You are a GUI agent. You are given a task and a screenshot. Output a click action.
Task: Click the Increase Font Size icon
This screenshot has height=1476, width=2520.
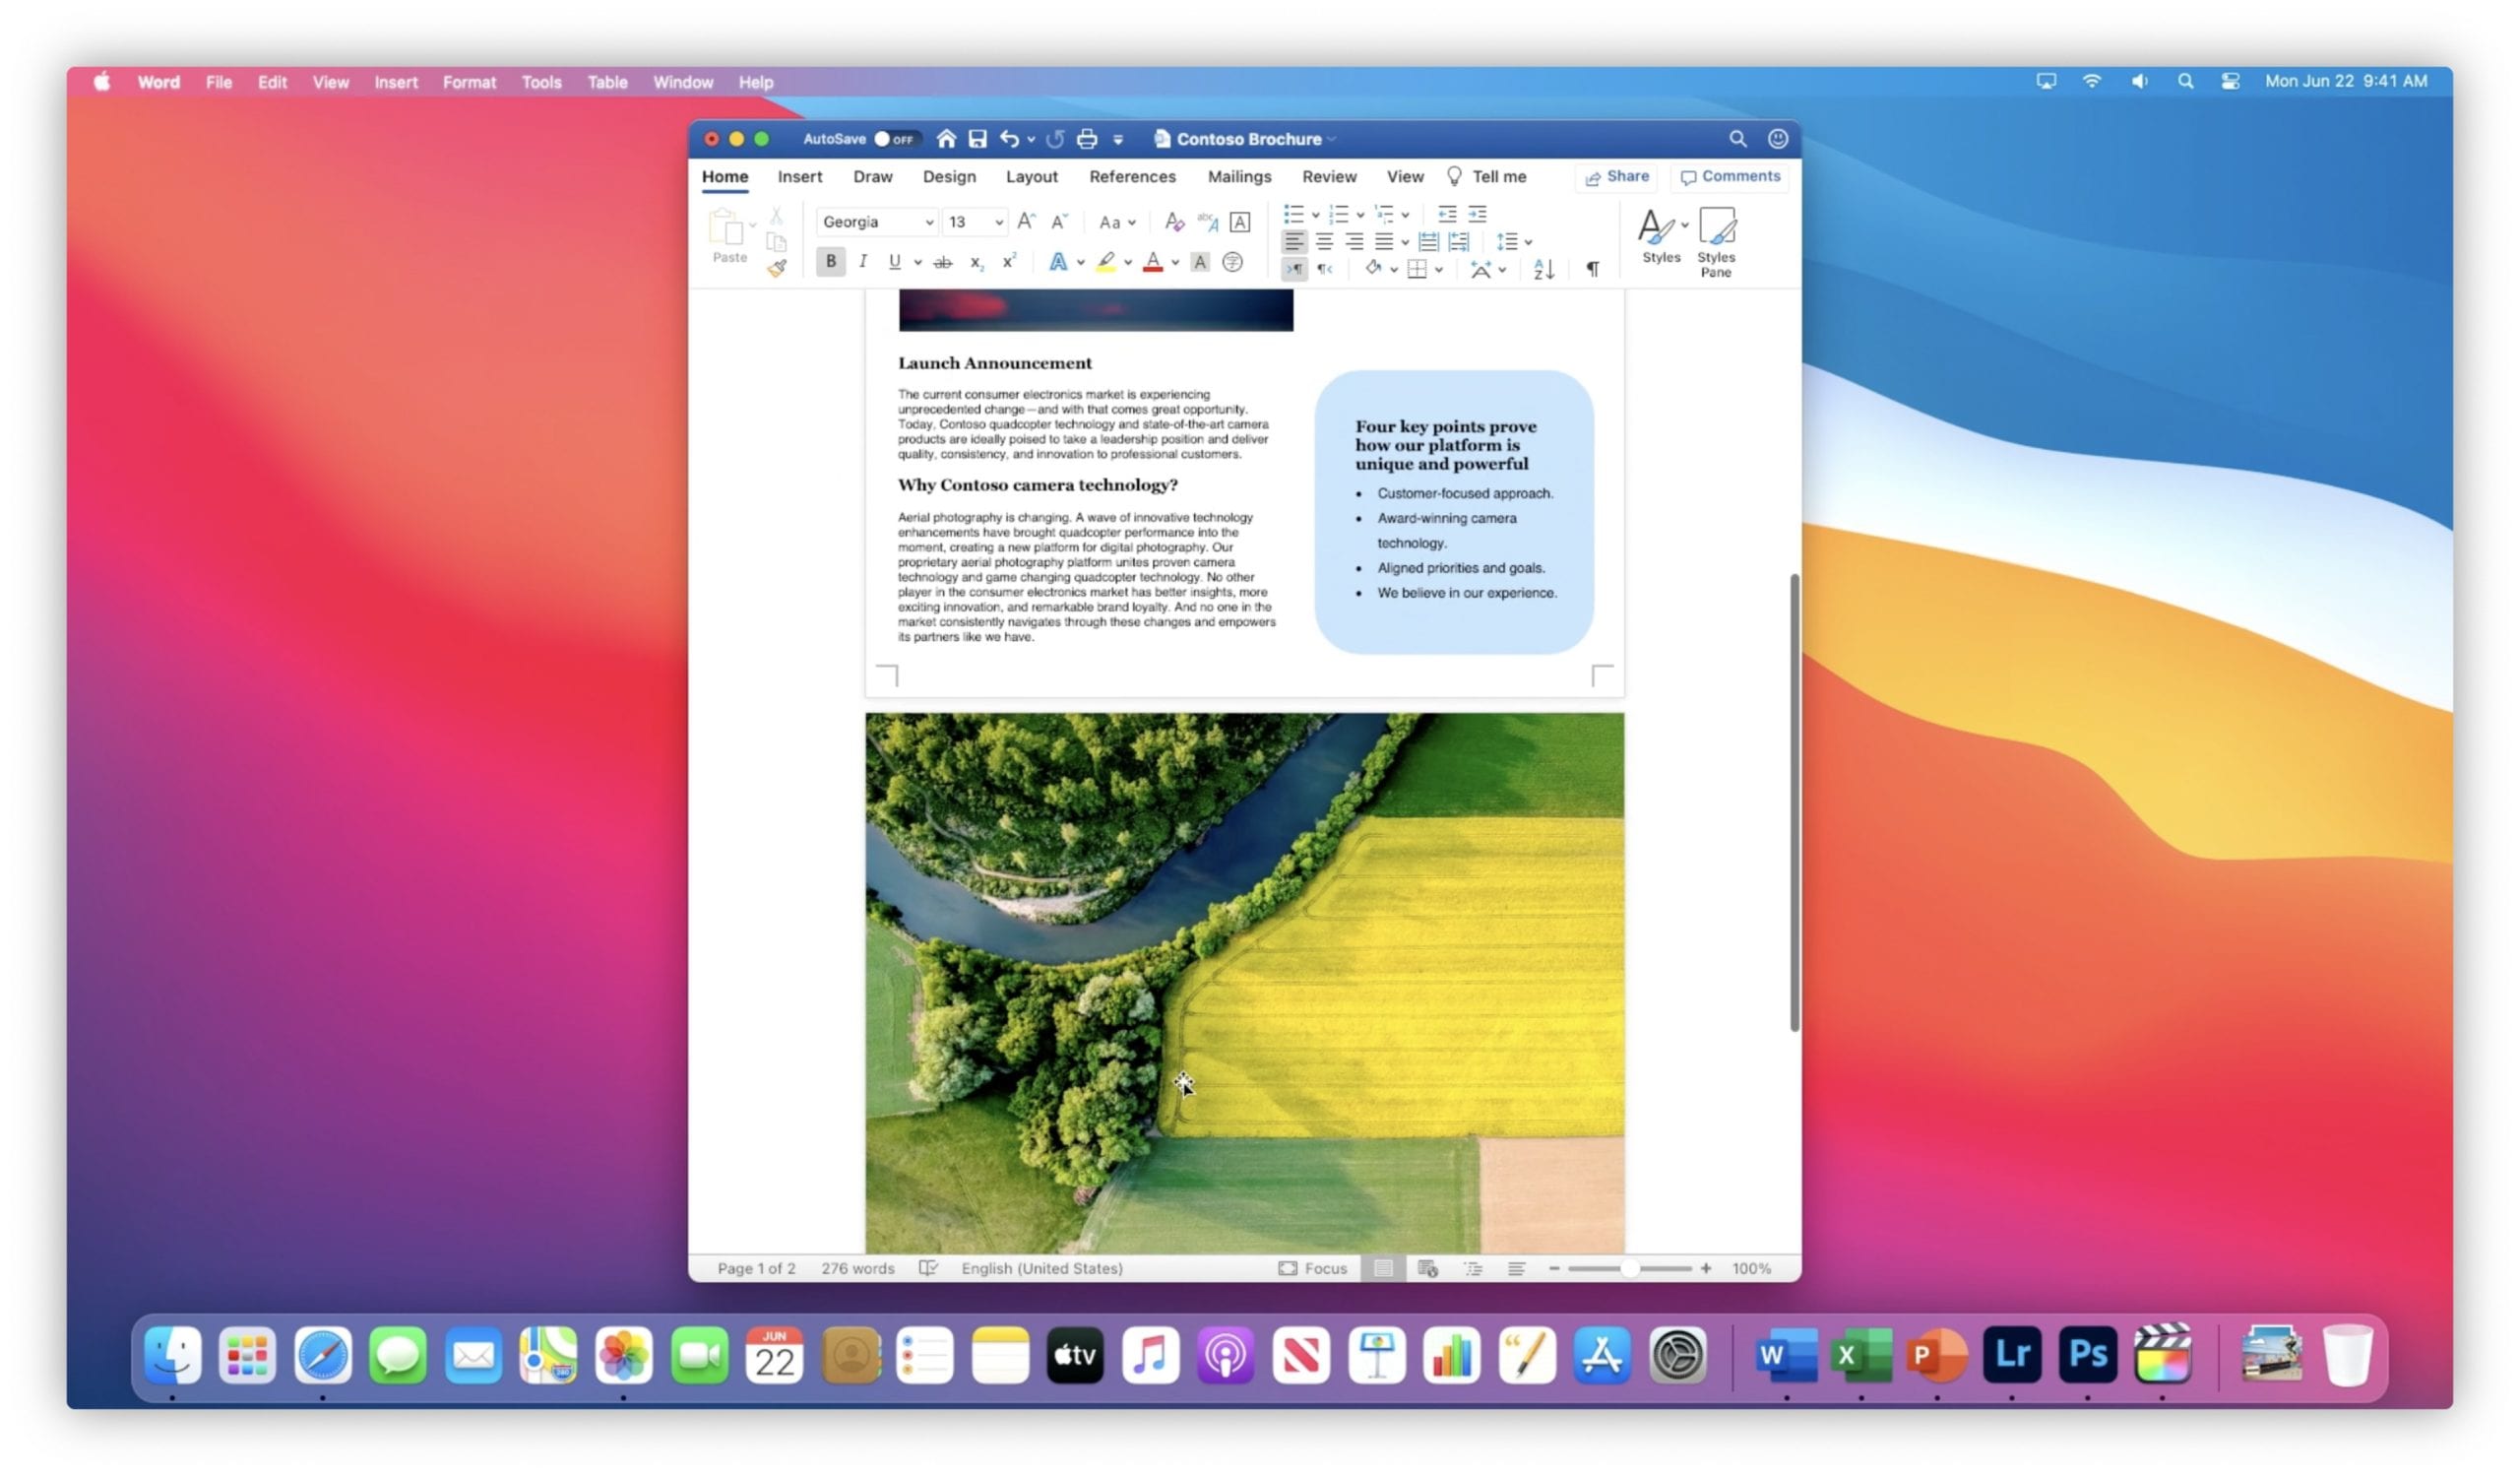pyautogui.click(x=1026, y=222)
